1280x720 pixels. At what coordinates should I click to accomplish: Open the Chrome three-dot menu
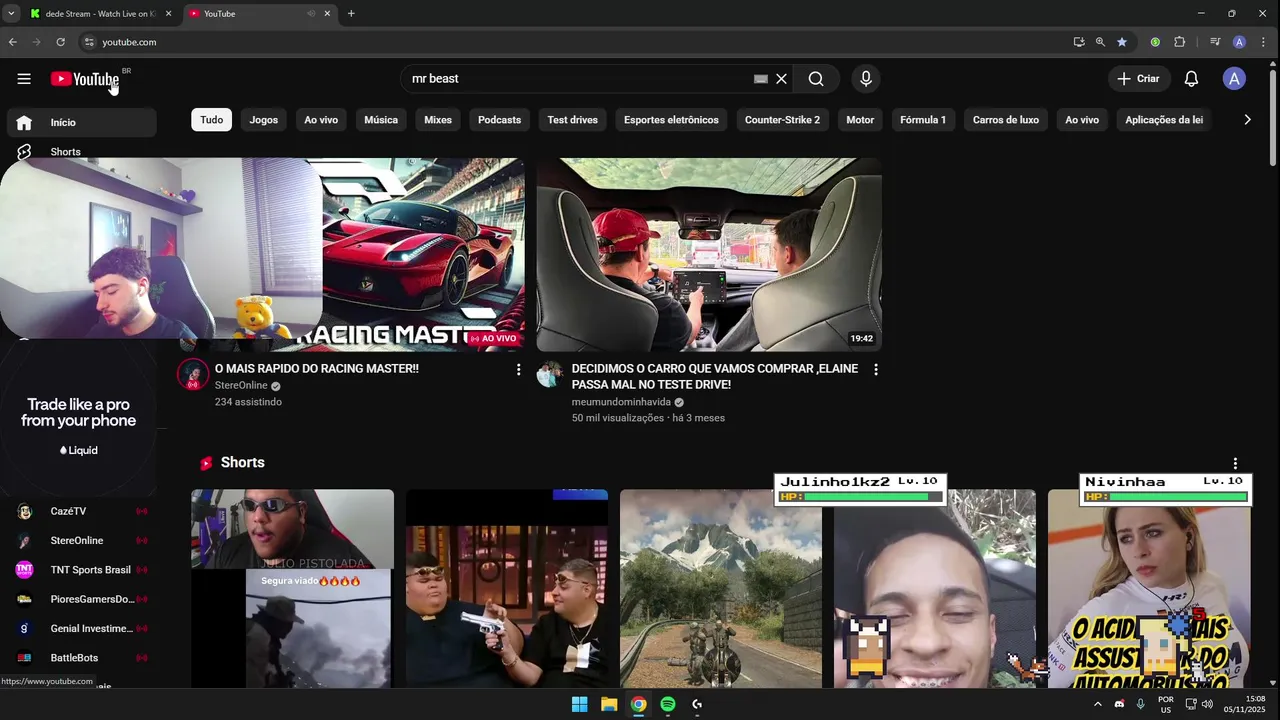click(x=1264, y=42)
